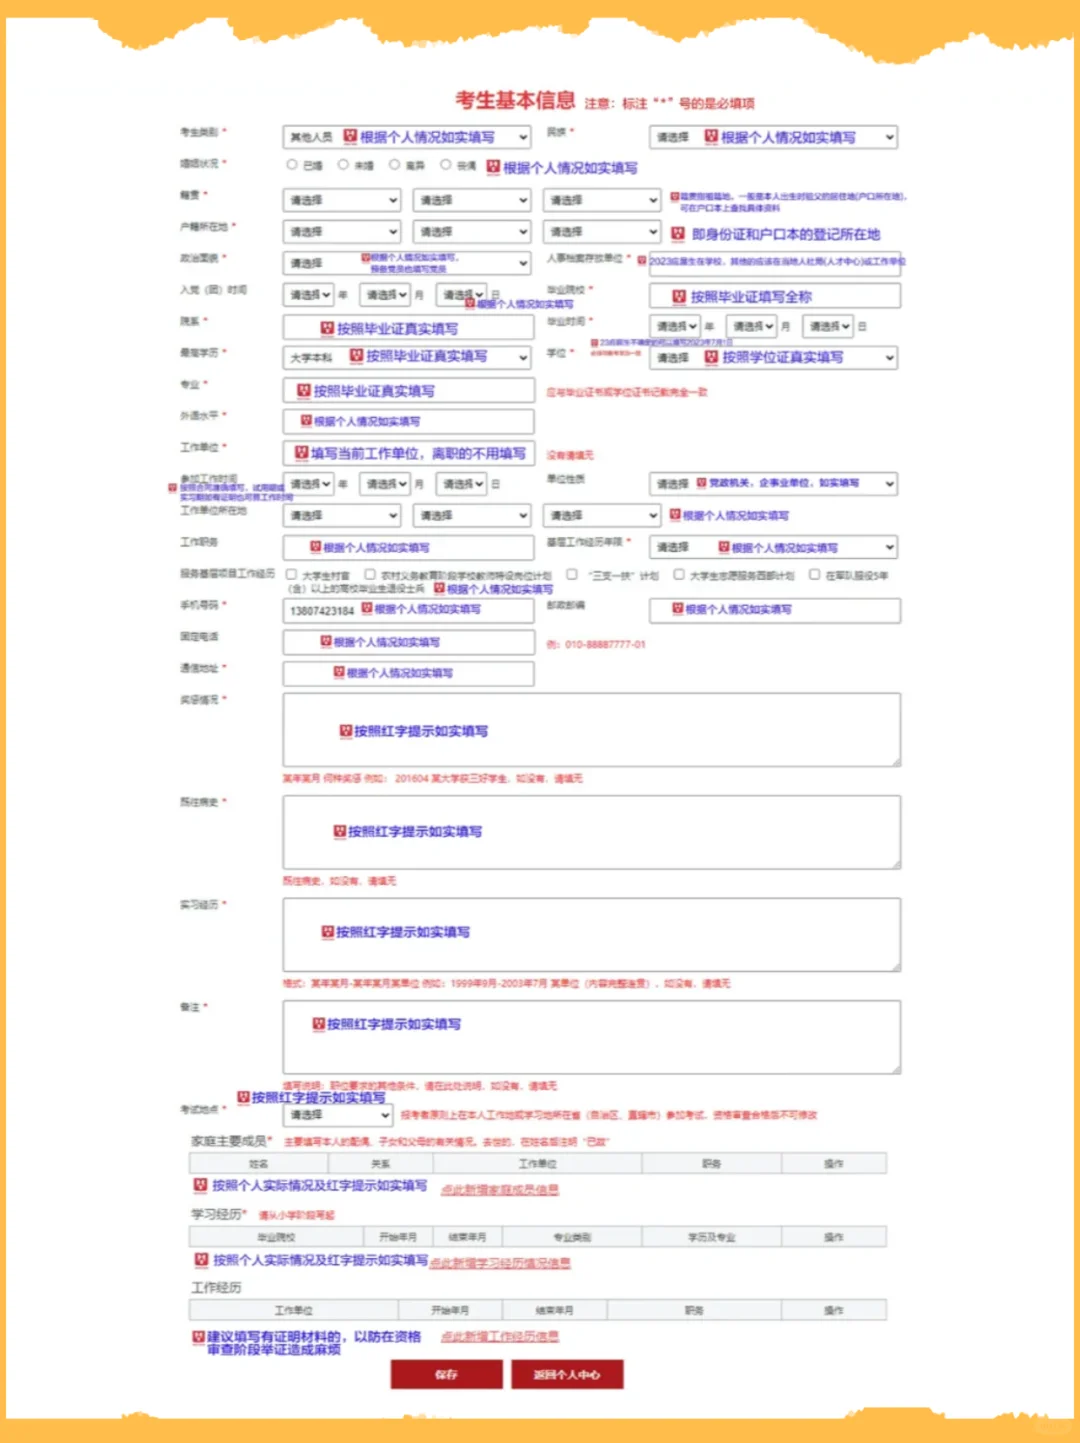Click the 毕业院校 input field

point(775,296)
